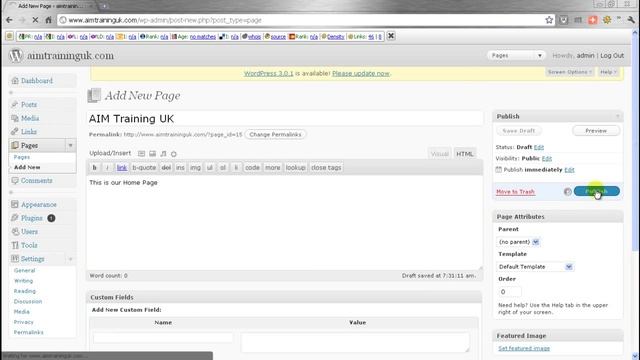Click the code quicktag button
640x360 pixels.
coord(252,168)
